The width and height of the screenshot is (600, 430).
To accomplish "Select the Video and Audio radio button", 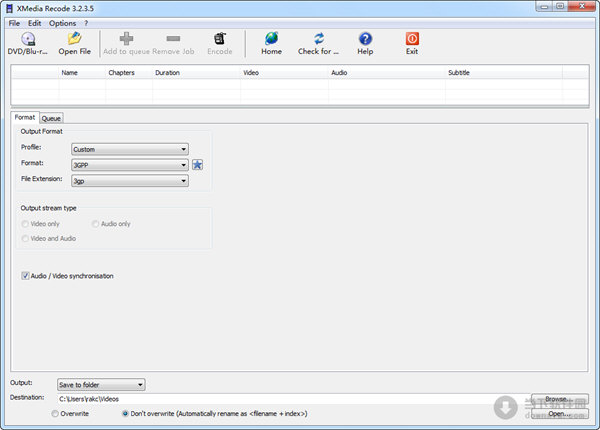I will pos(25,238).
